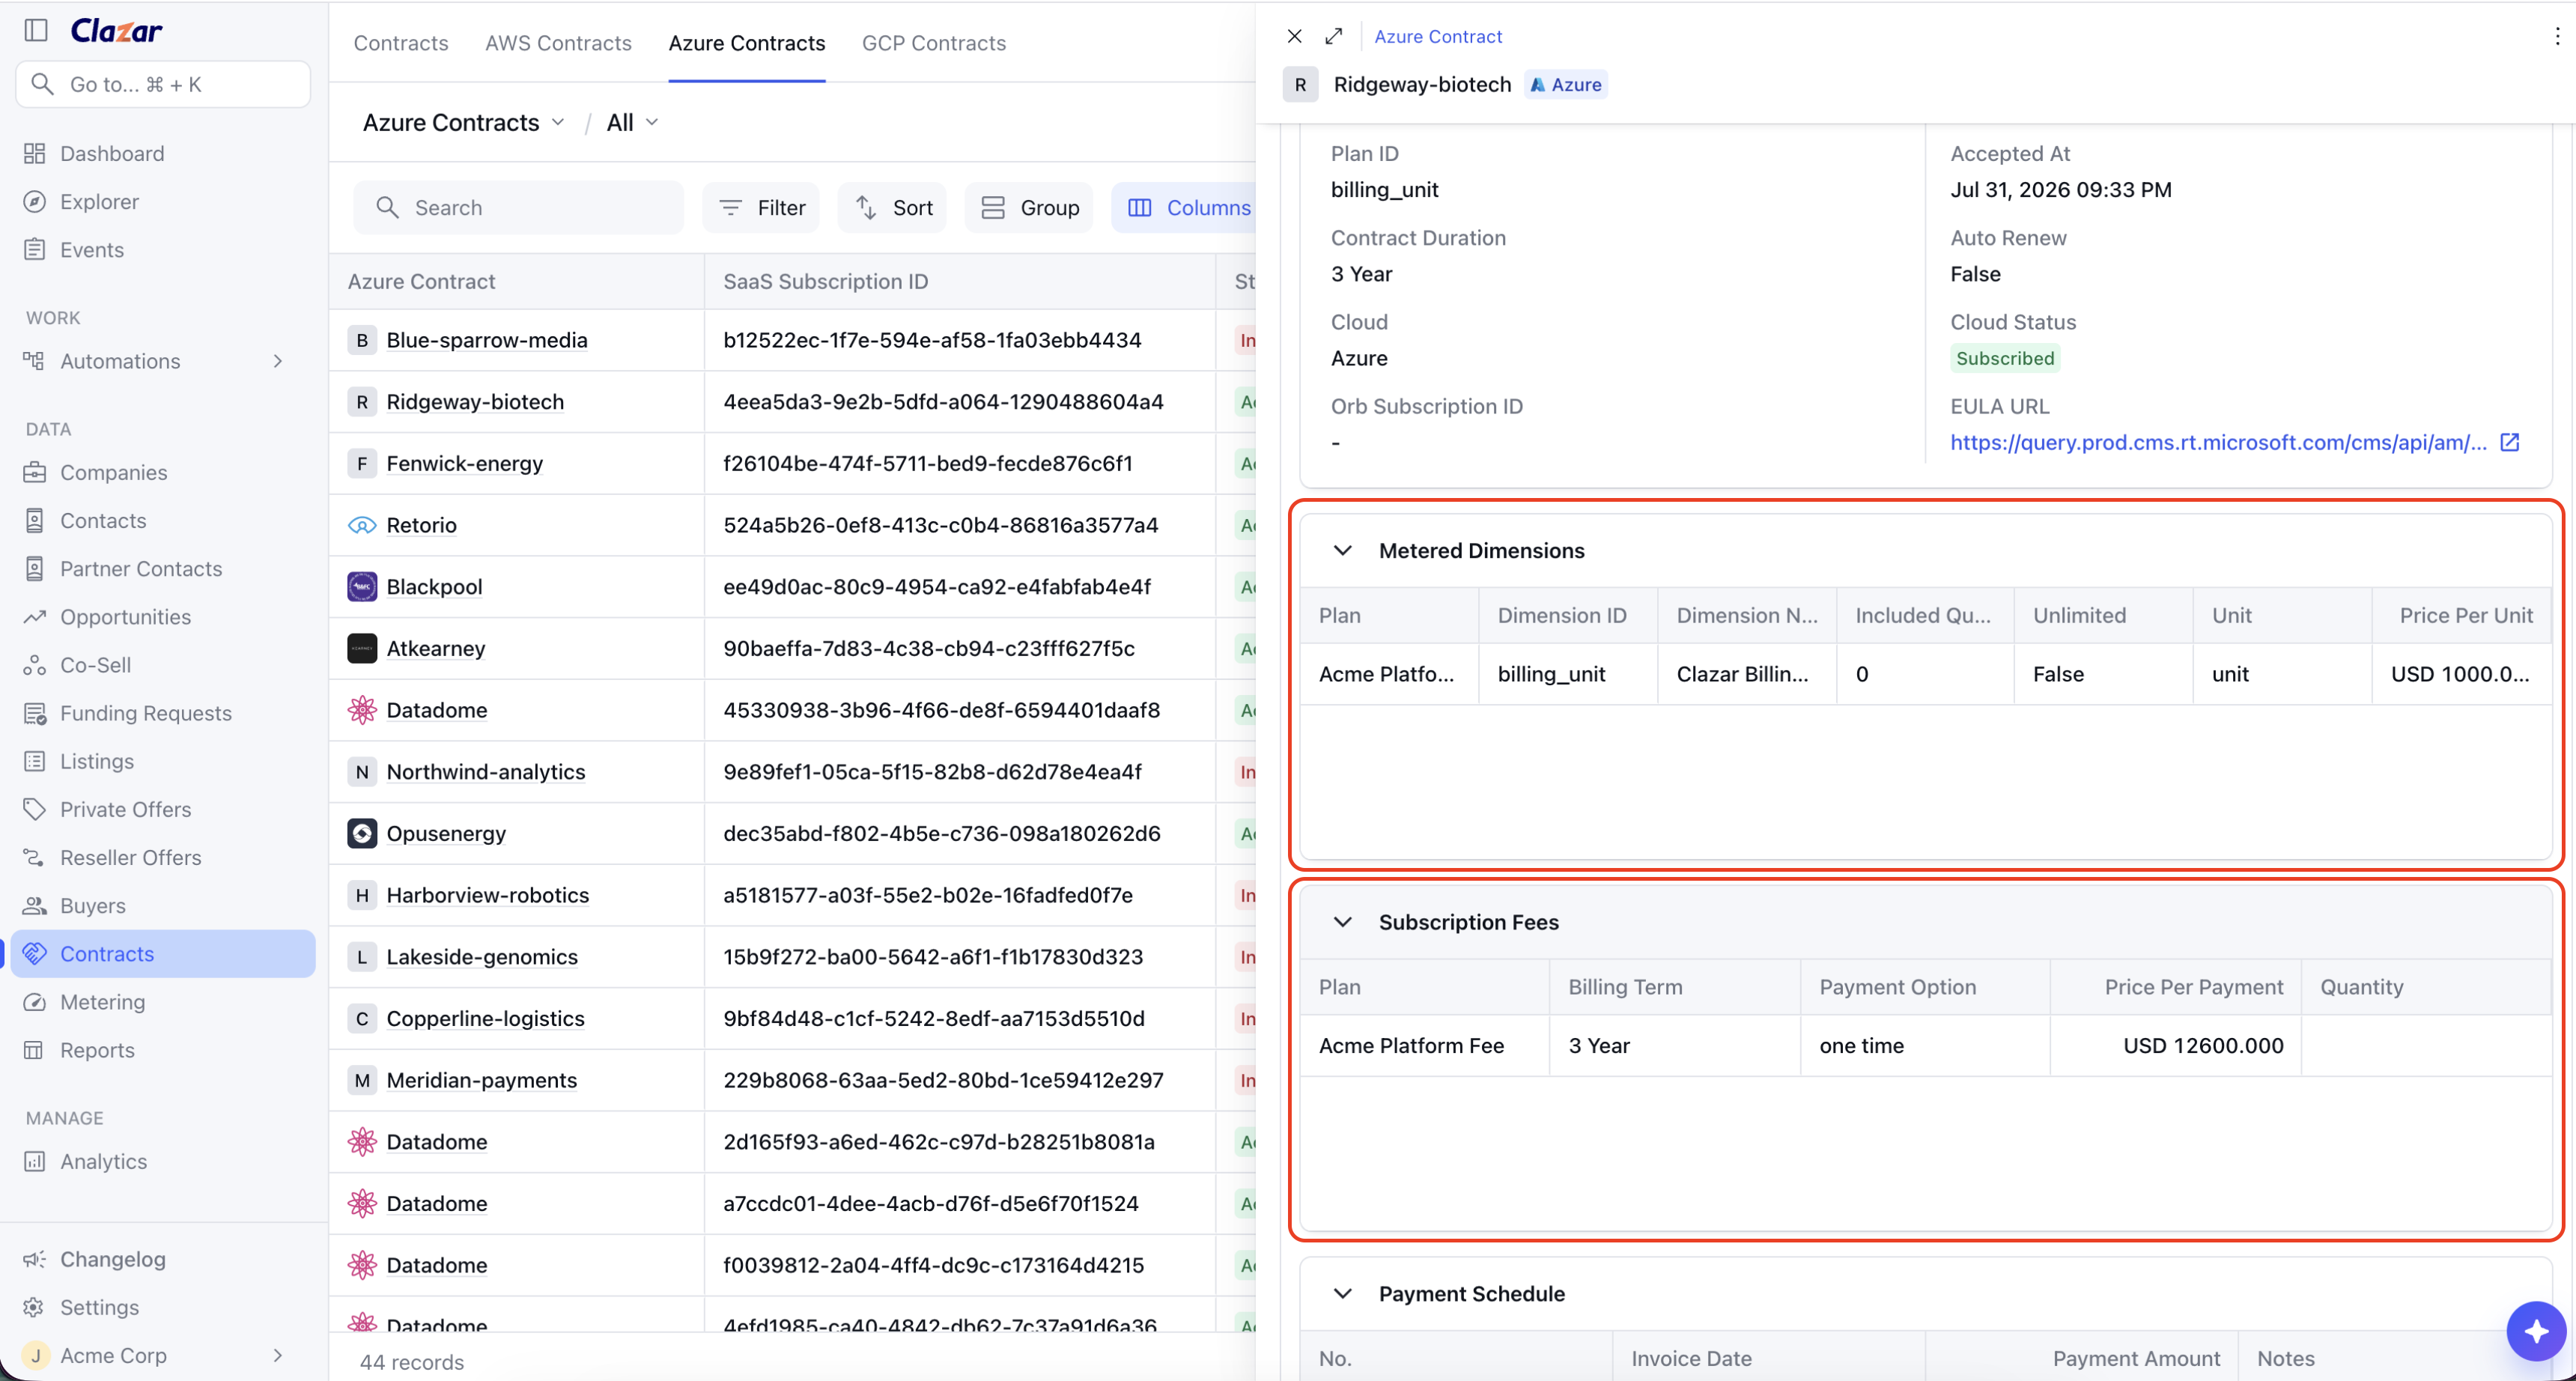Open the Opusenergy contract
Viewport: 2576px width, 1381px height.
446,833
